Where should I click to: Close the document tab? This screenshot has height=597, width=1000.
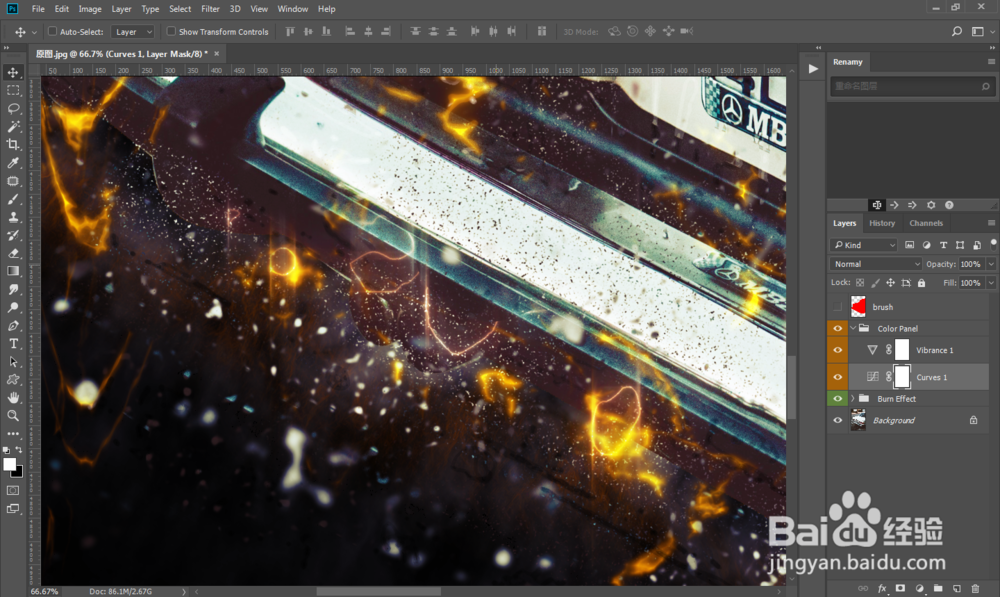pyautogui.click(x=217, y=54)
